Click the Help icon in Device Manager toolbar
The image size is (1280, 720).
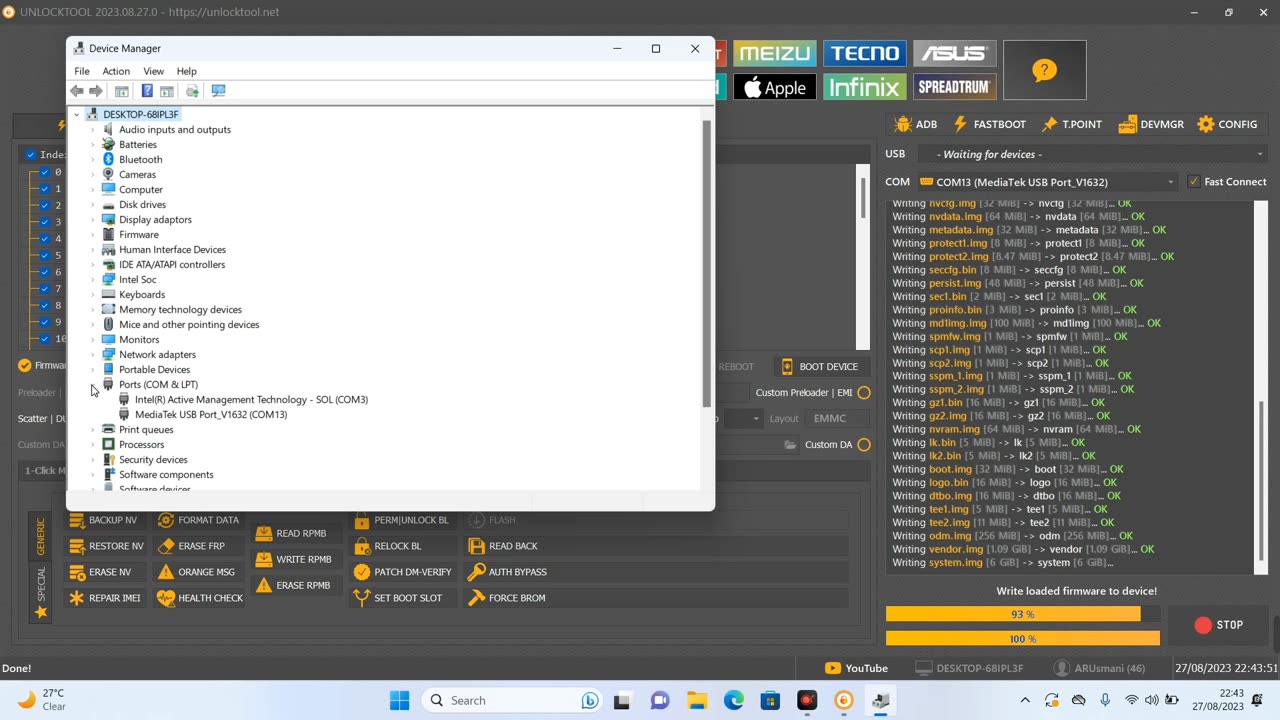click(x=147, y=91)
